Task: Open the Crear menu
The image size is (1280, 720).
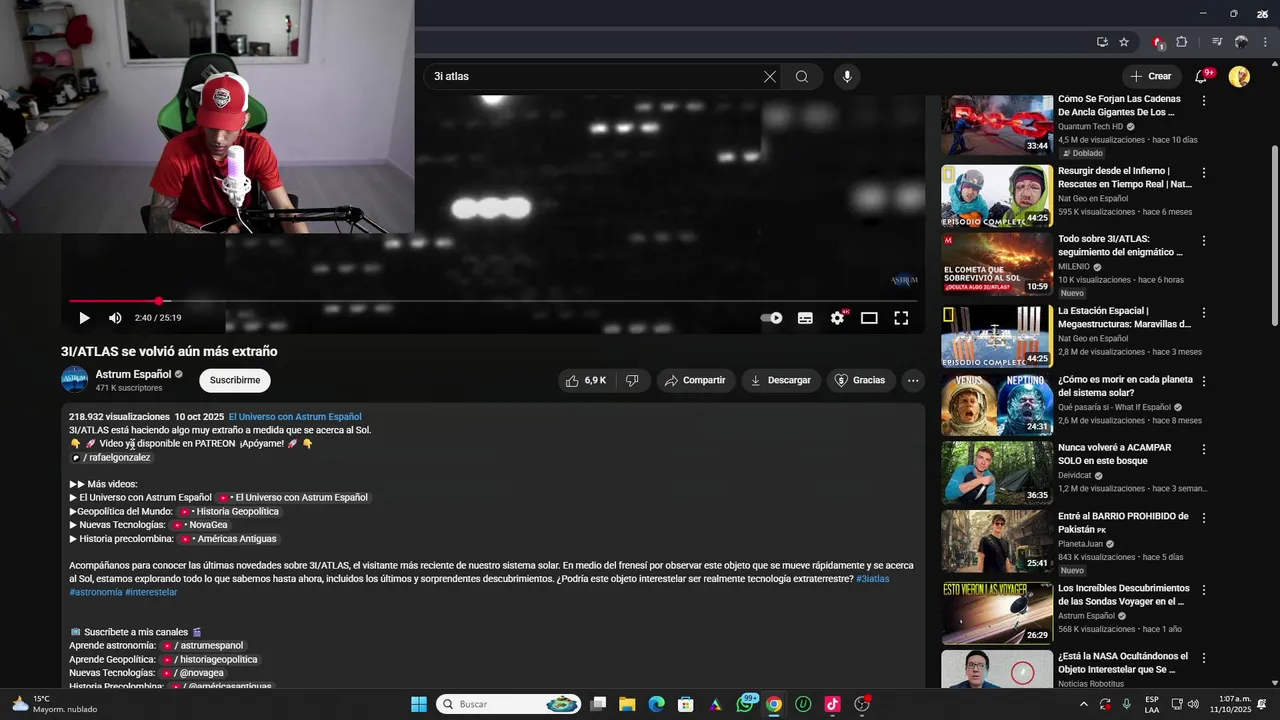Action: point(1151,77)
